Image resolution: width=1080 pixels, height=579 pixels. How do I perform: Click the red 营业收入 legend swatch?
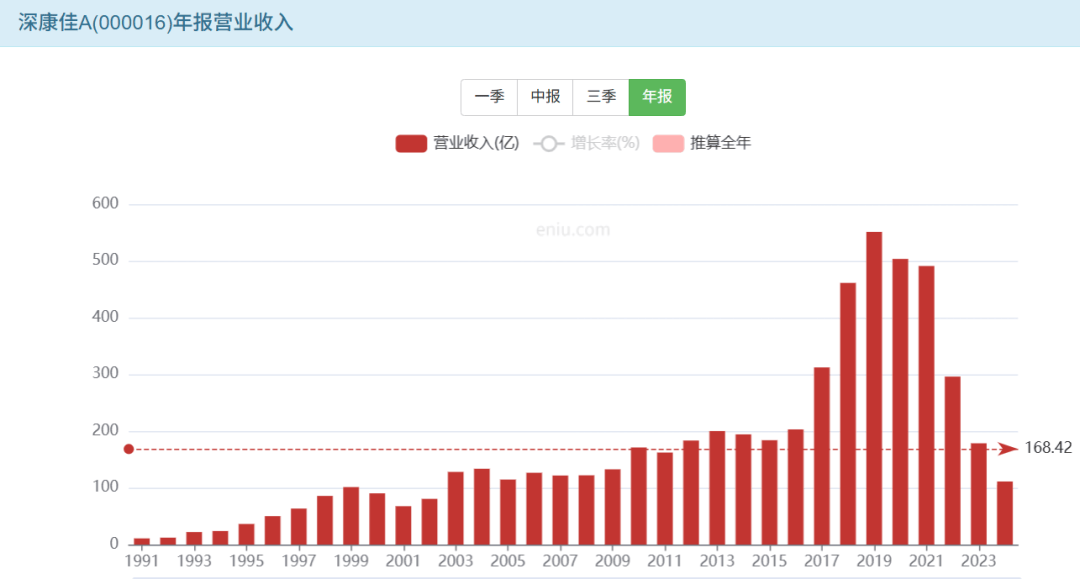[x=411, y=143]
